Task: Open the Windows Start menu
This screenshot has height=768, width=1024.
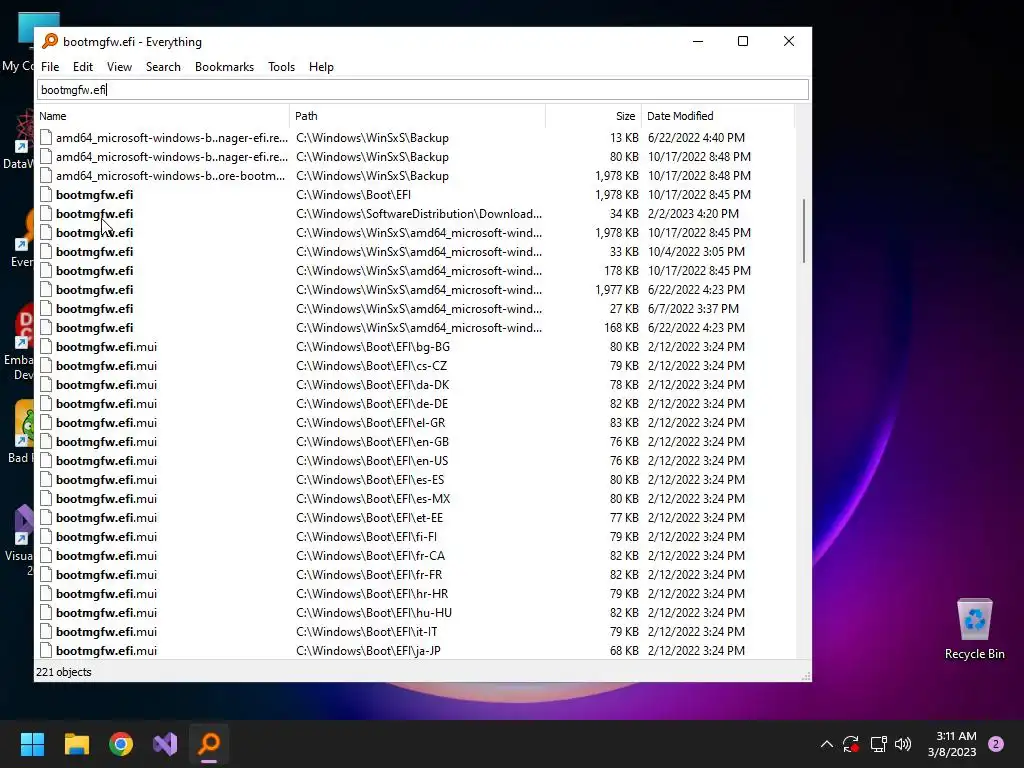Action: point(32,744)
